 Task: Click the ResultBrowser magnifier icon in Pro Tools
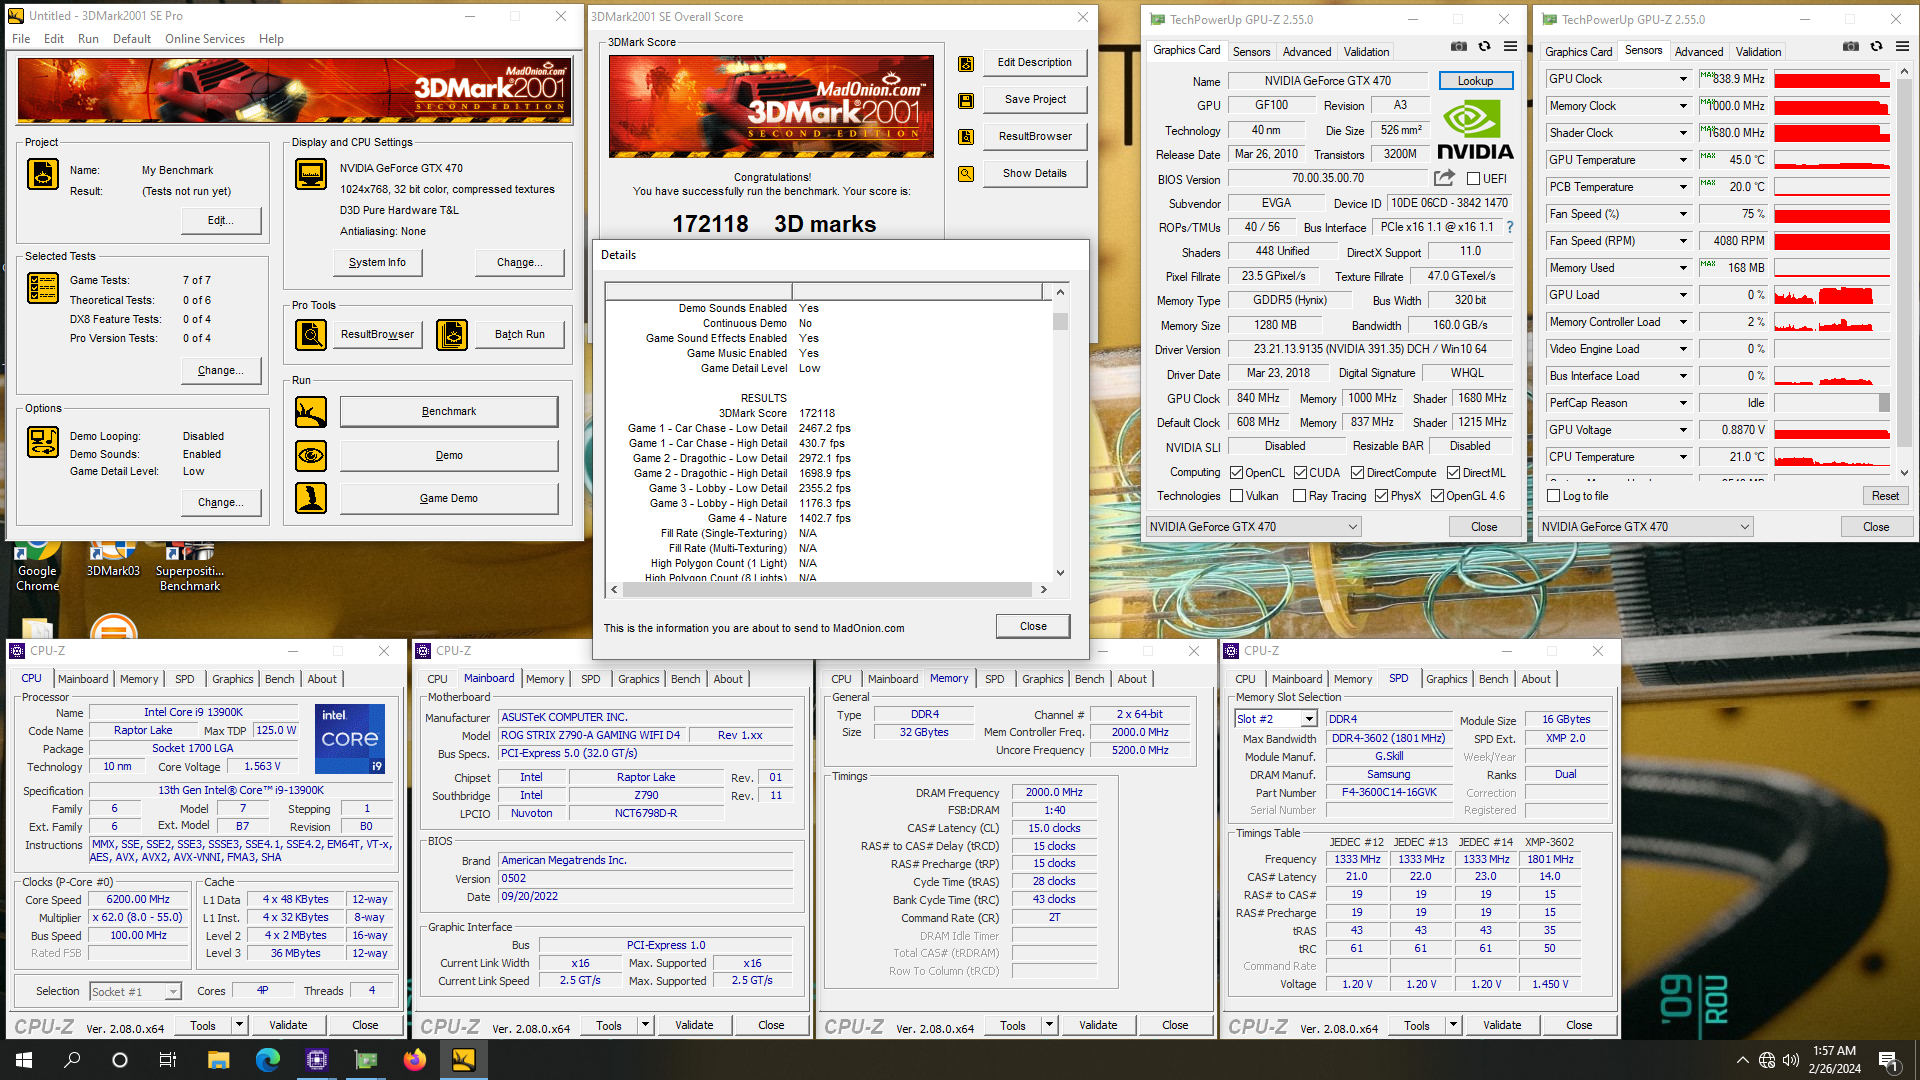(311, 335)
